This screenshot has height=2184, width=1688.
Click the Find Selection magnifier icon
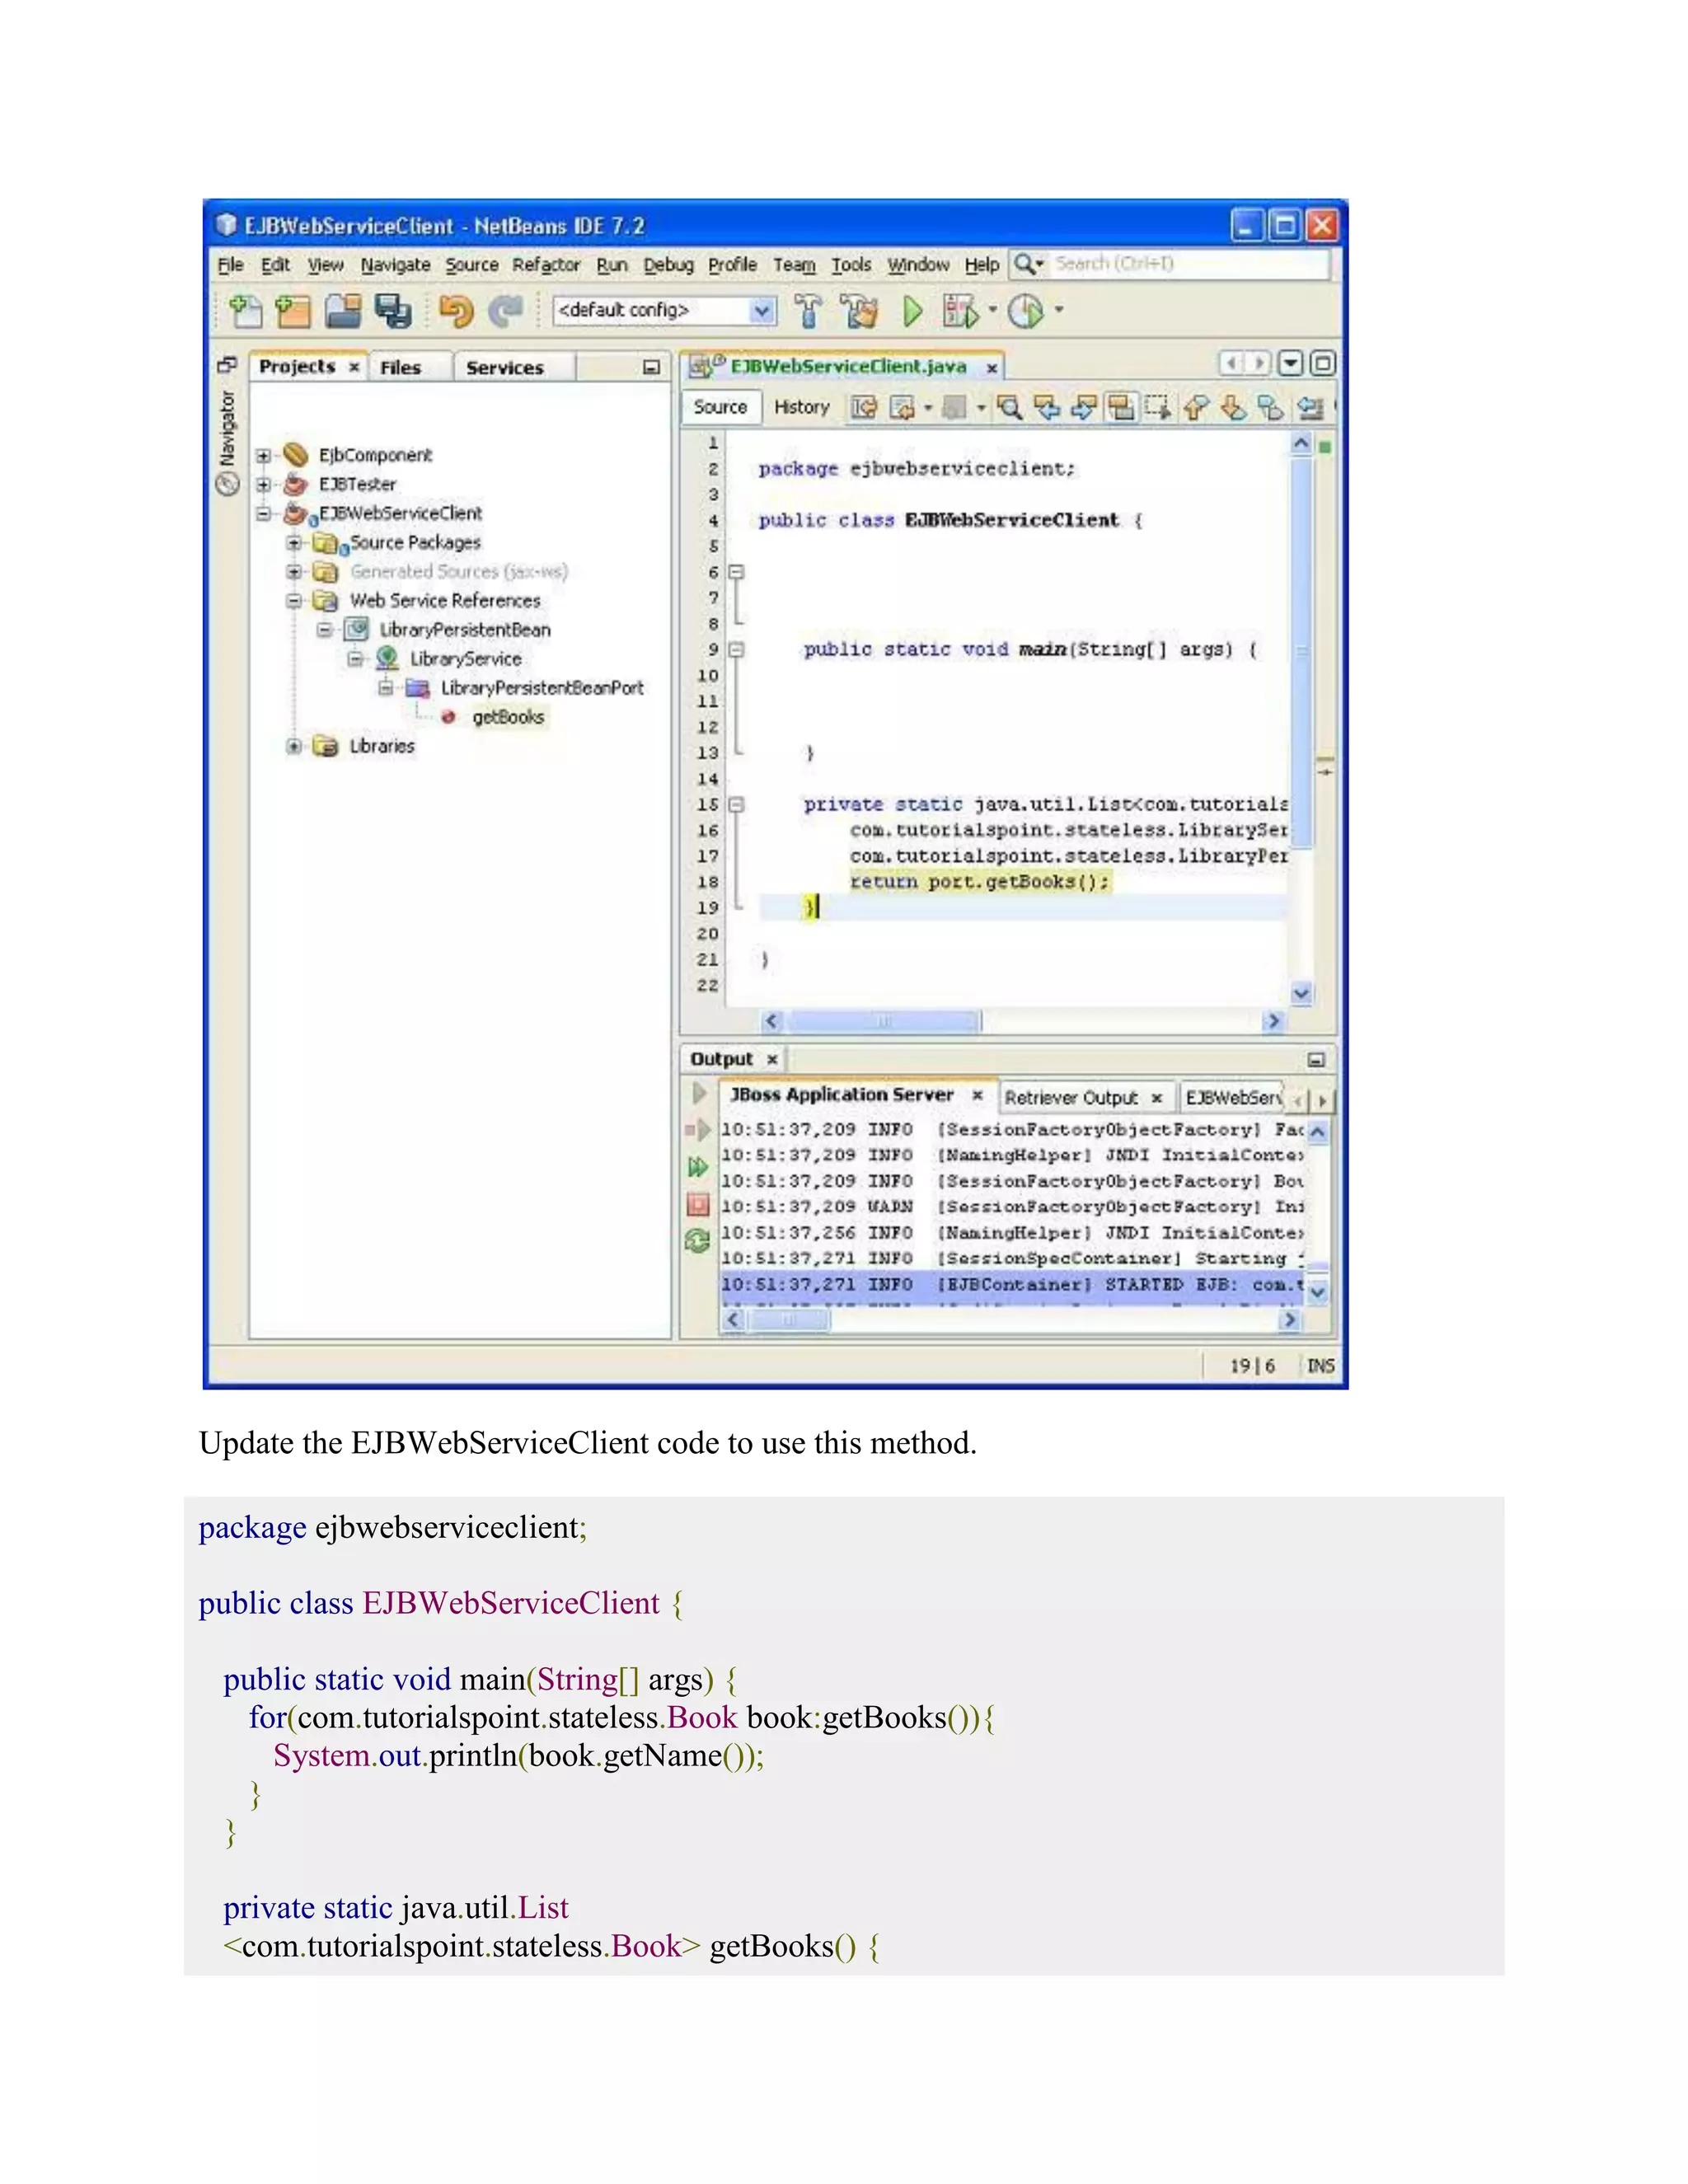coord(1010,407)
